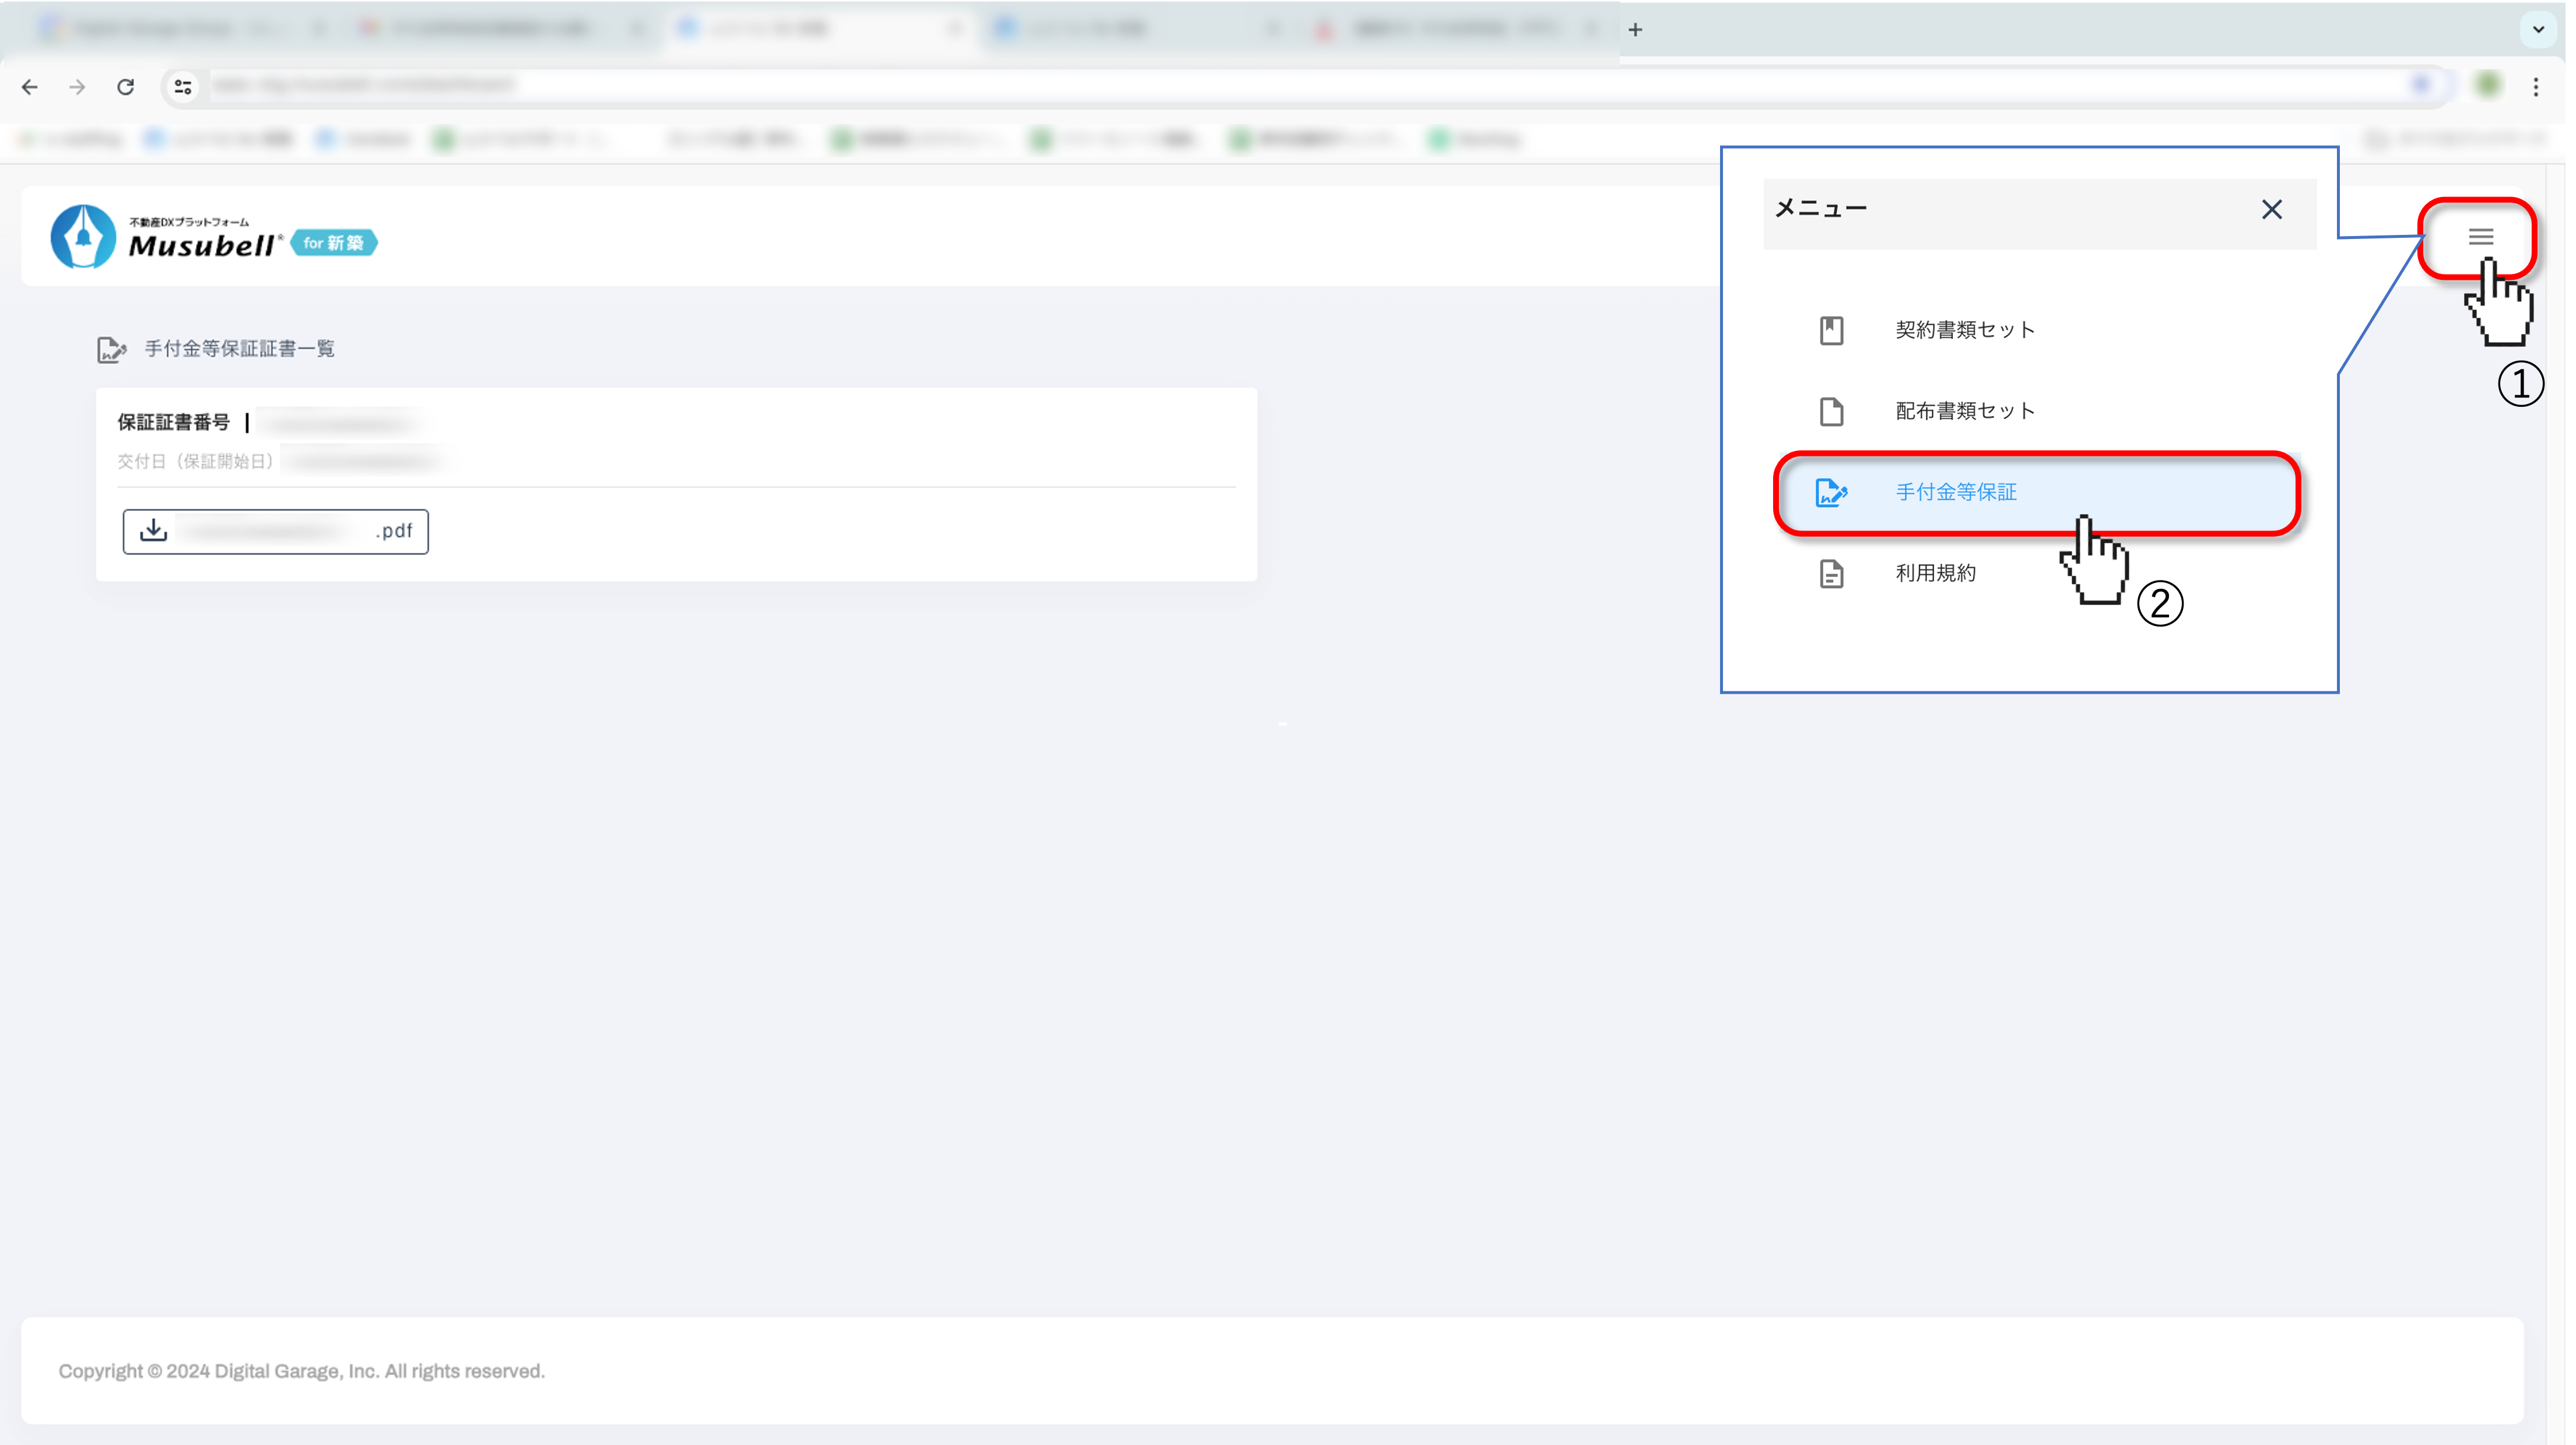Click the 手付金等保証証書一覧 heading icon
2576x1445 pixels.
point(111,349)
